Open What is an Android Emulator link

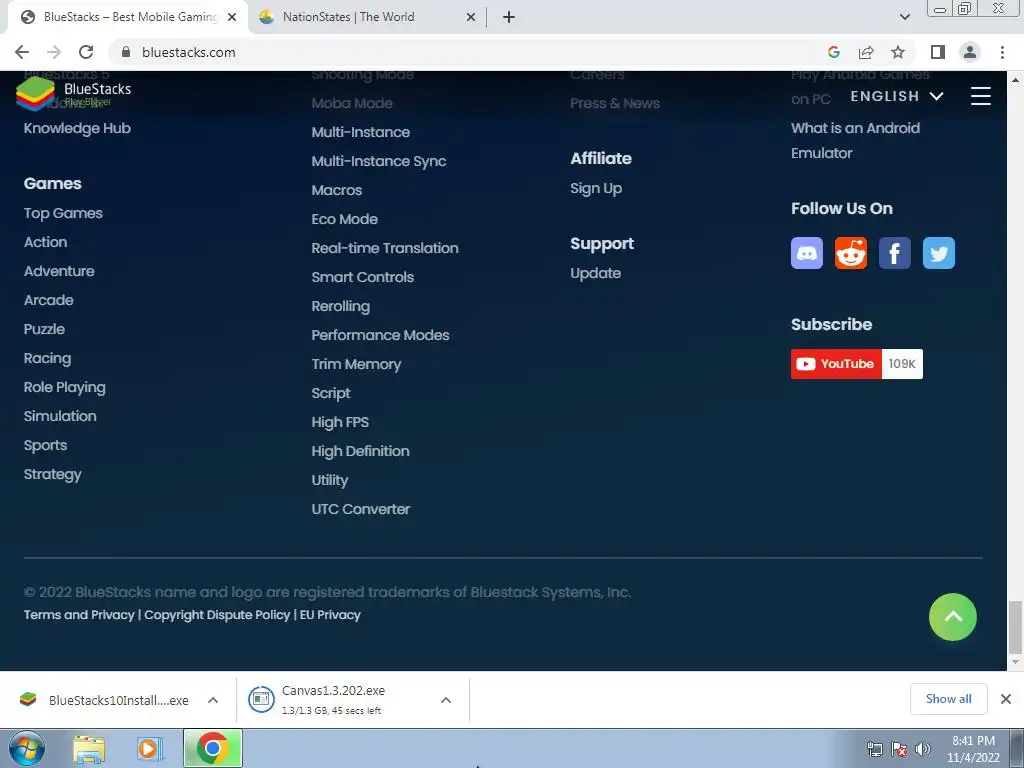click(855, 140)
